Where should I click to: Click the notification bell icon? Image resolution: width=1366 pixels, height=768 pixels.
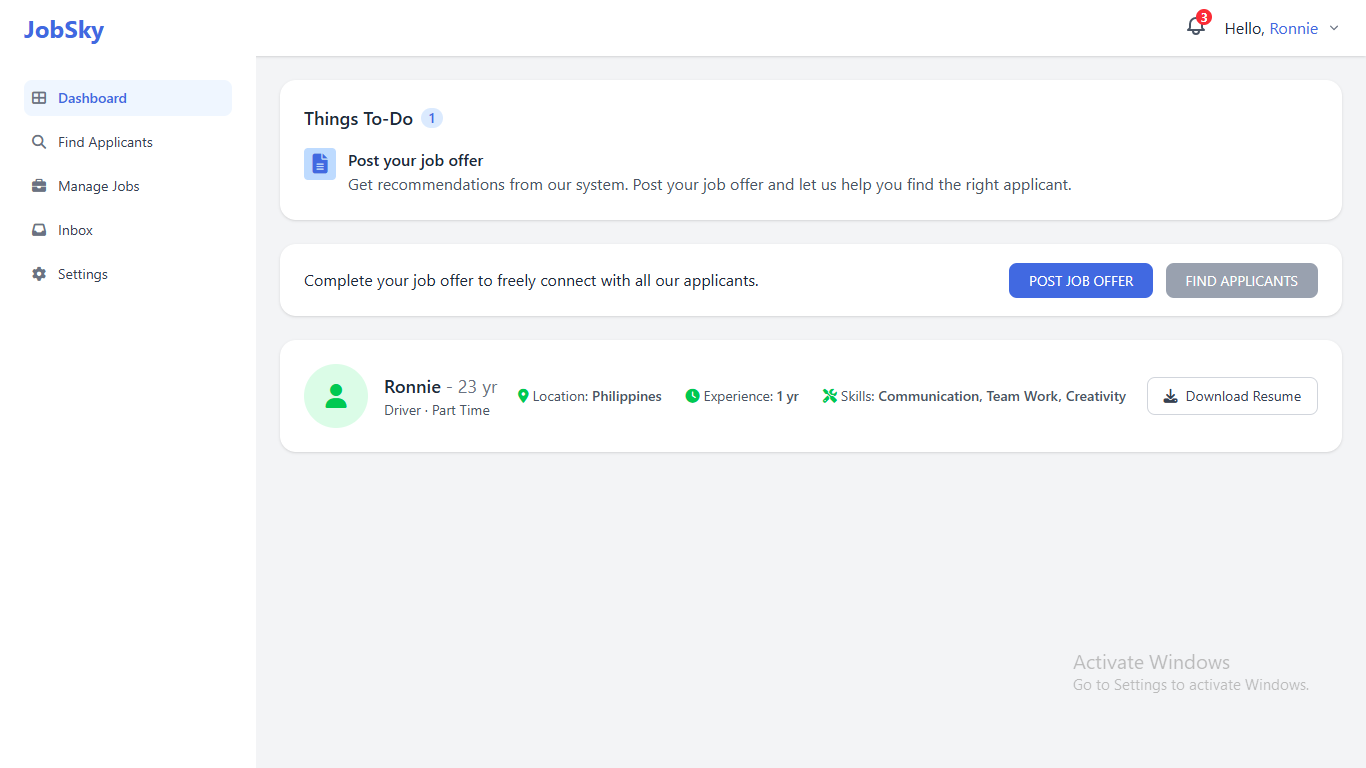1195,27
